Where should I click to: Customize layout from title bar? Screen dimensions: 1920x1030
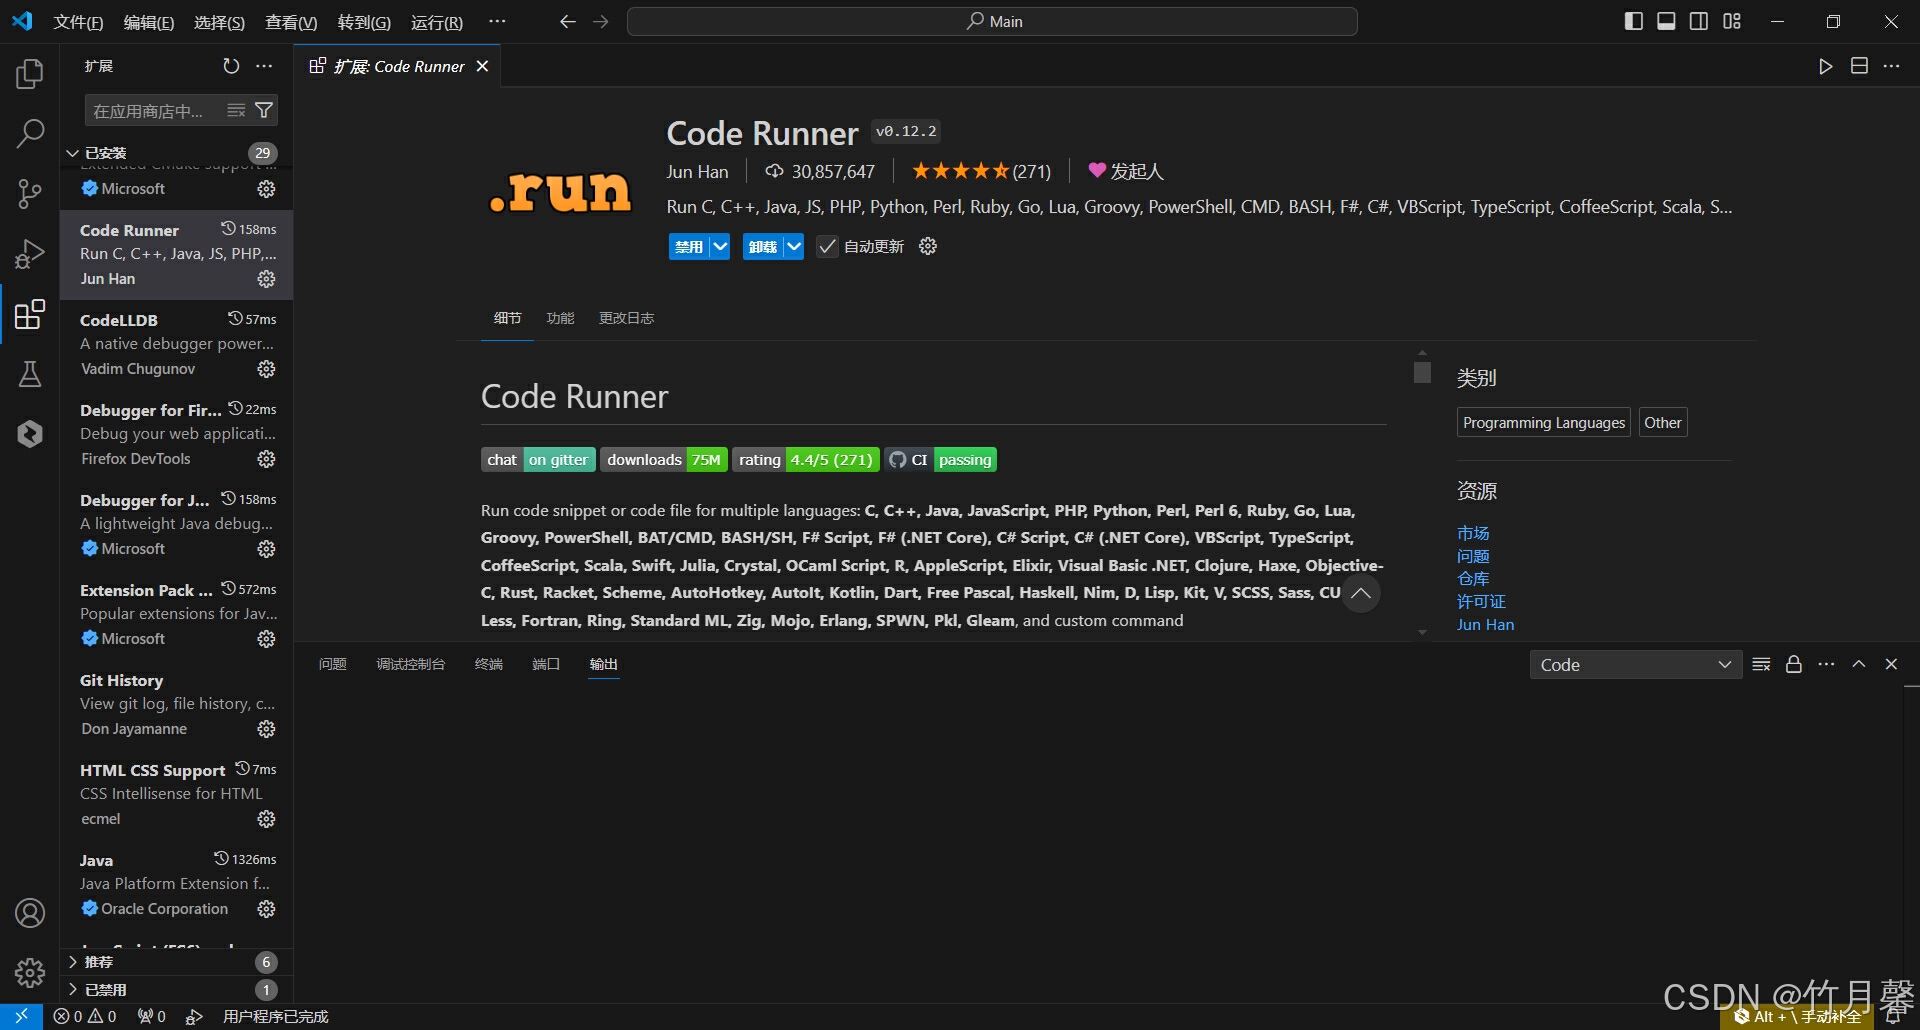1732,21
